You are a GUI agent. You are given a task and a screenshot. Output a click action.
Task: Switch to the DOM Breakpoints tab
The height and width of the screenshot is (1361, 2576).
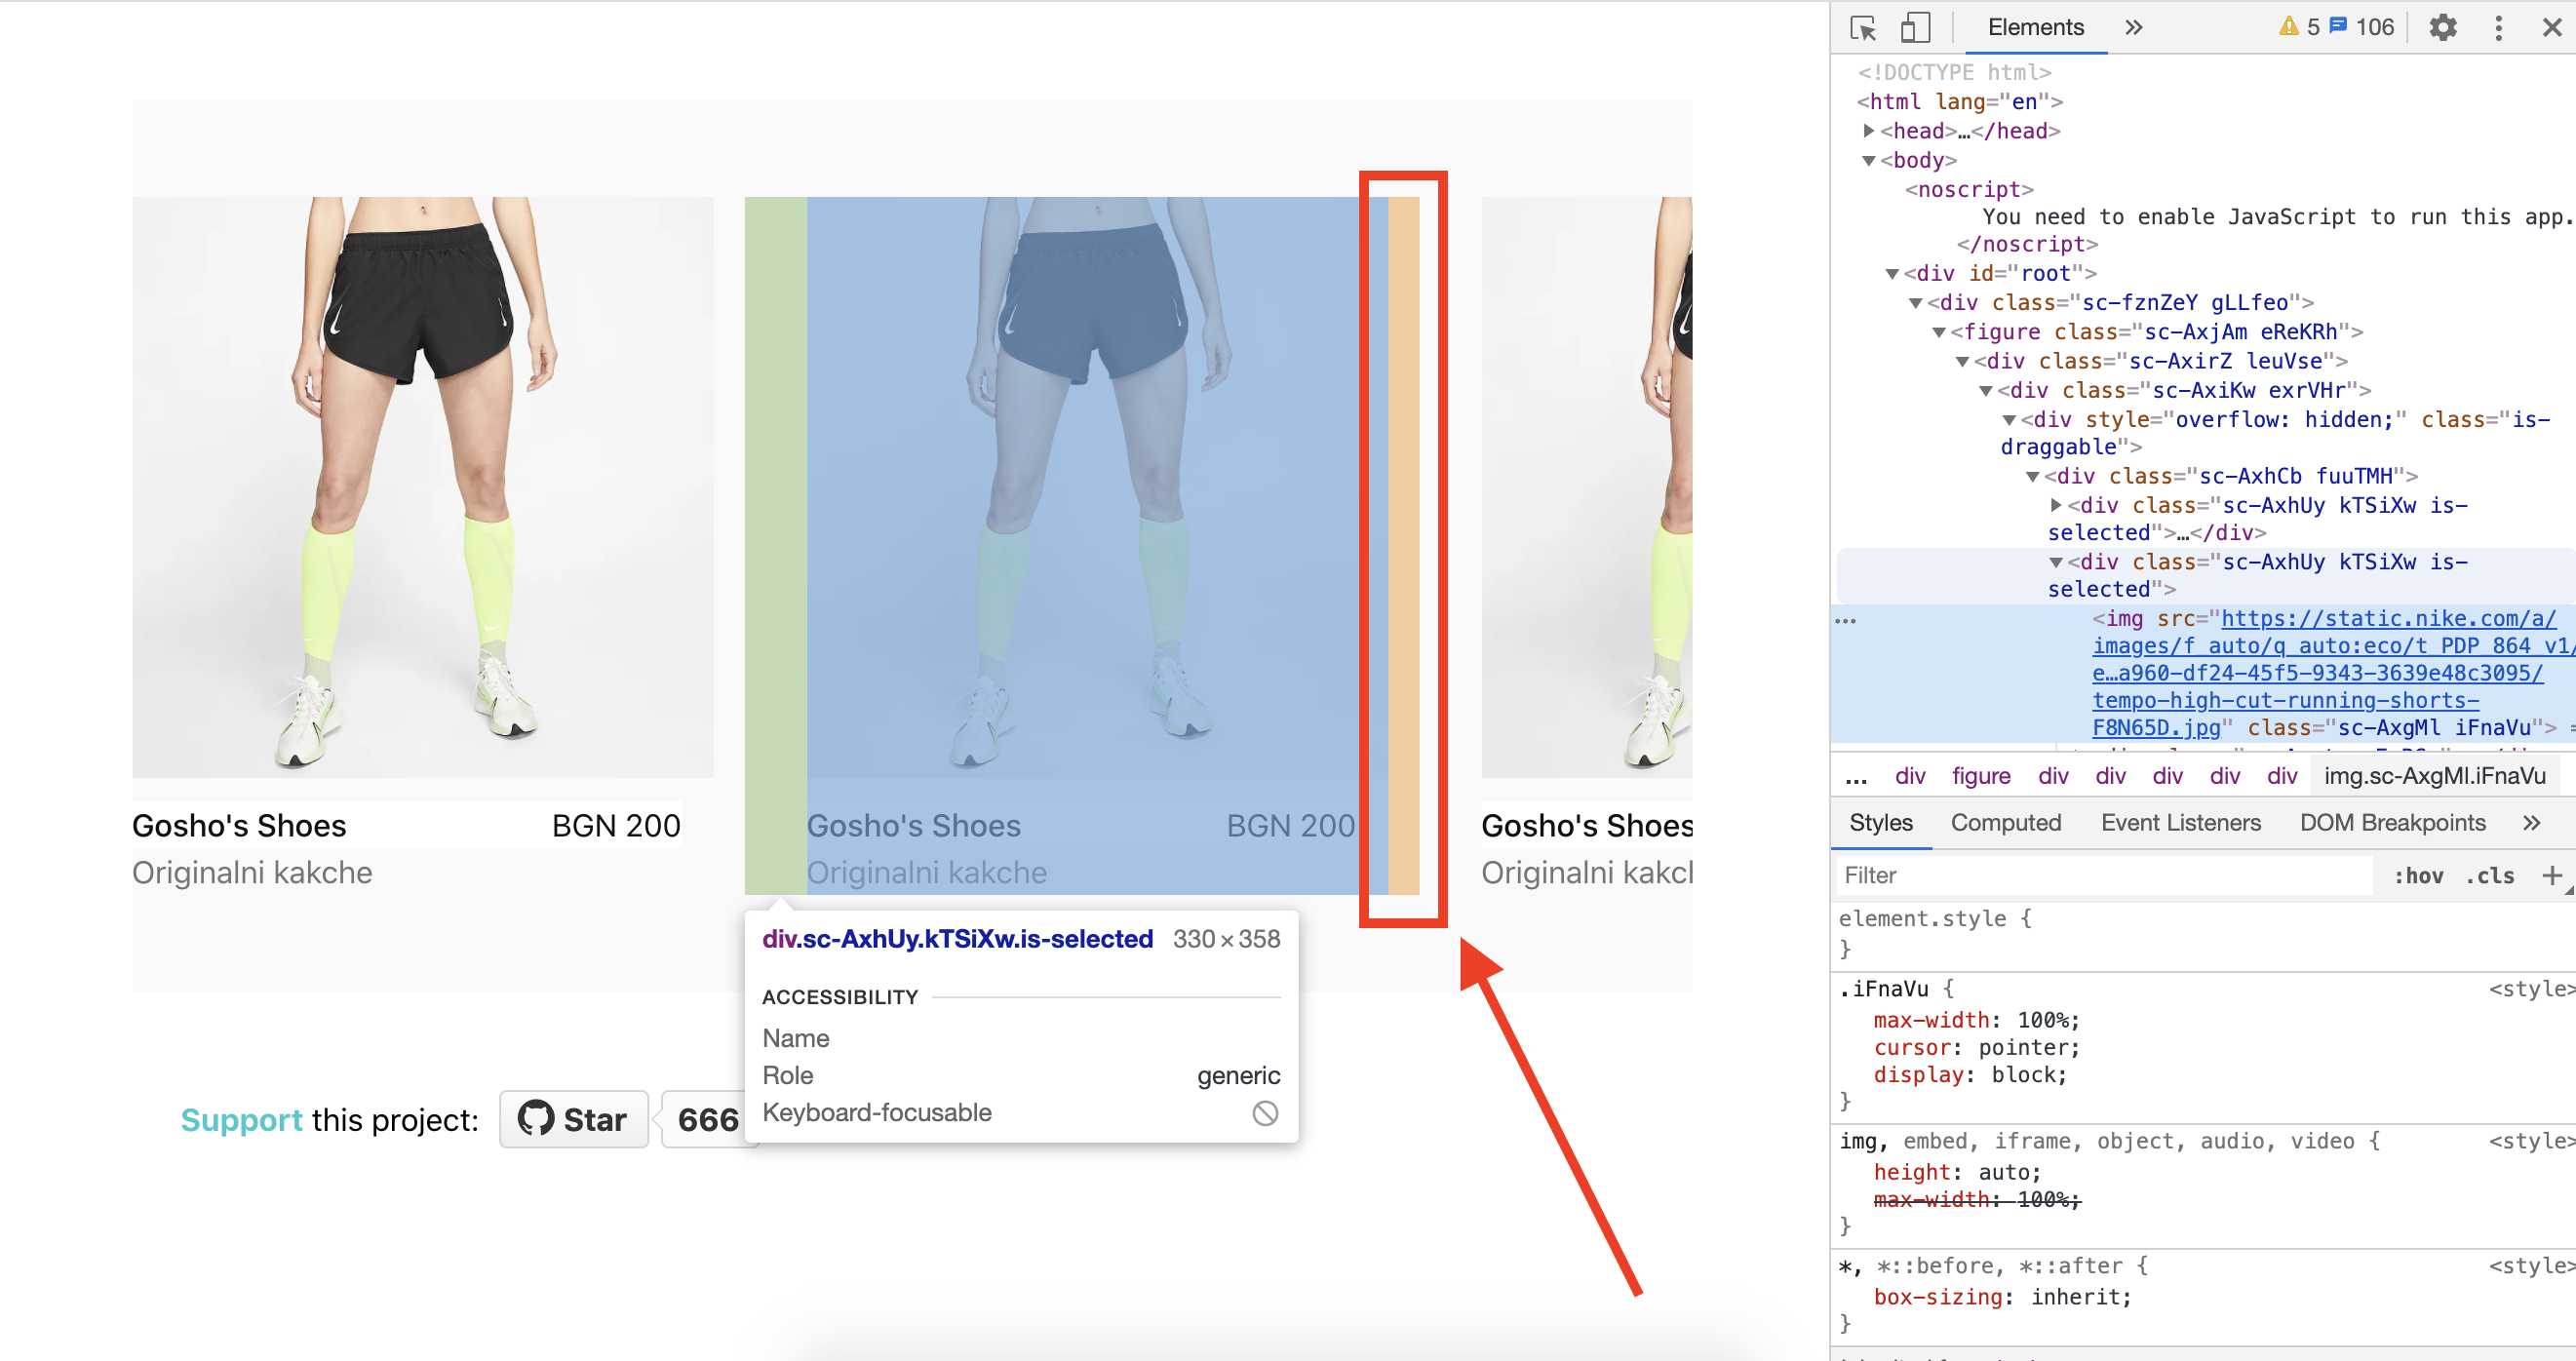tap(2392, 822)
